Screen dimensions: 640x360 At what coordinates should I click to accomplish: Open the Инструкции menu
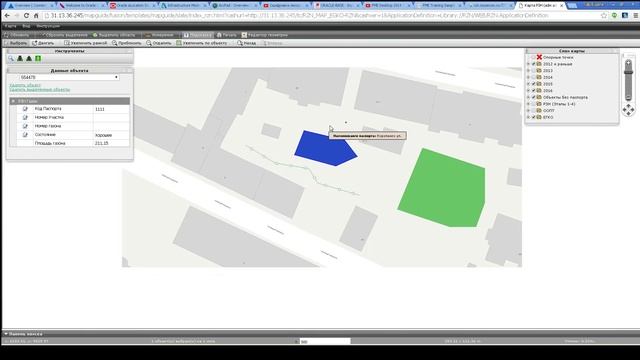tap(48, 26)
